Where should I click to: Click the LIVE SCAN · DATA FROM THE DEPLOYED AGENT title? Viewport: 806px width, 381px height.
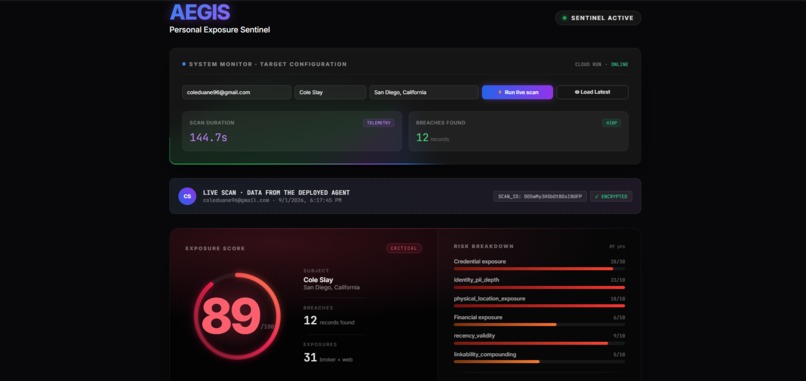click(x=276, y=193)
